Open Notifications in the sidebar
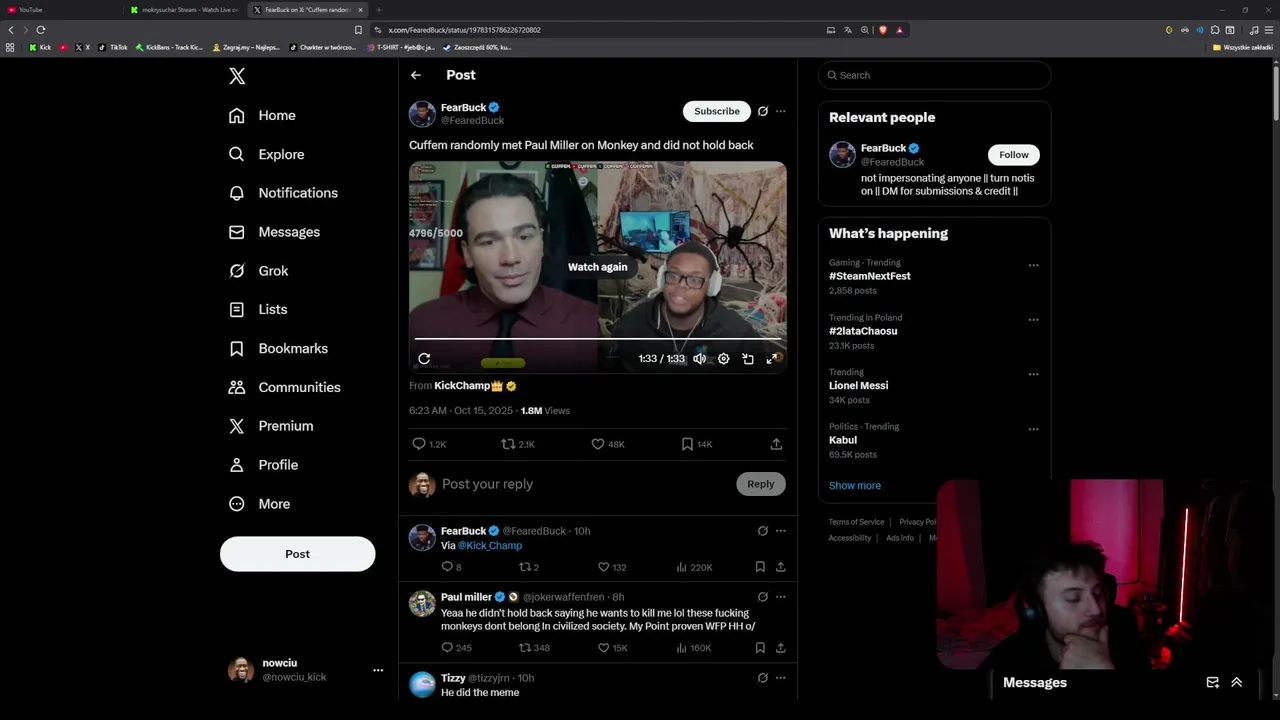Viewport: 1280px width, 720px height. point(283,193)
